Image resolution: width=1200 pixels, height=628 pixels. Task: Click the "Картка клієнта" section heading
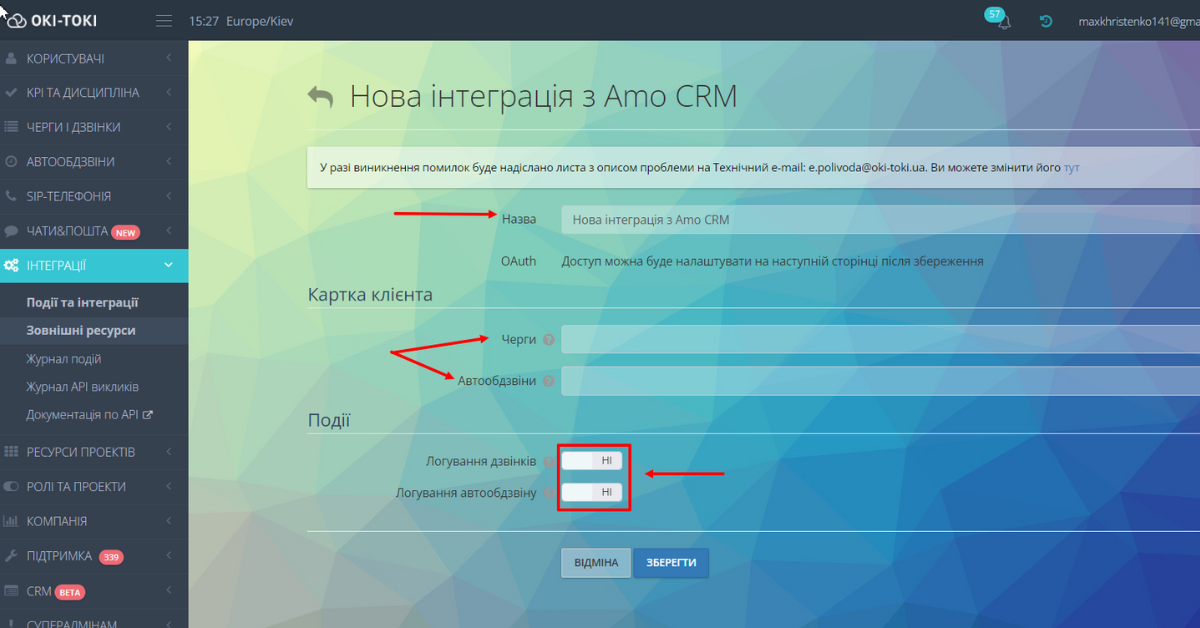pyautogui.click(x=370, y=295)
